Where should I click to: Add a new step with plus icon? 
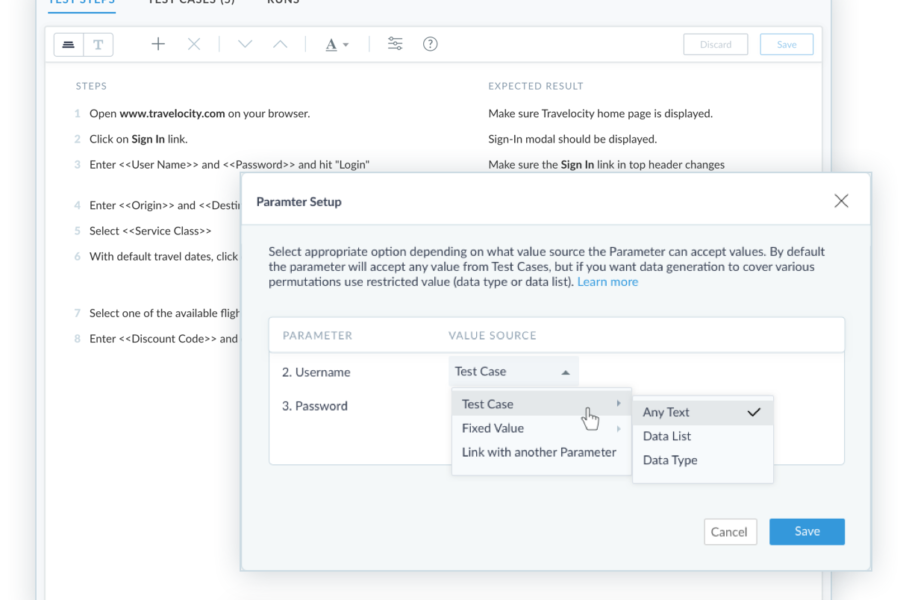click(x=158, y=44)
